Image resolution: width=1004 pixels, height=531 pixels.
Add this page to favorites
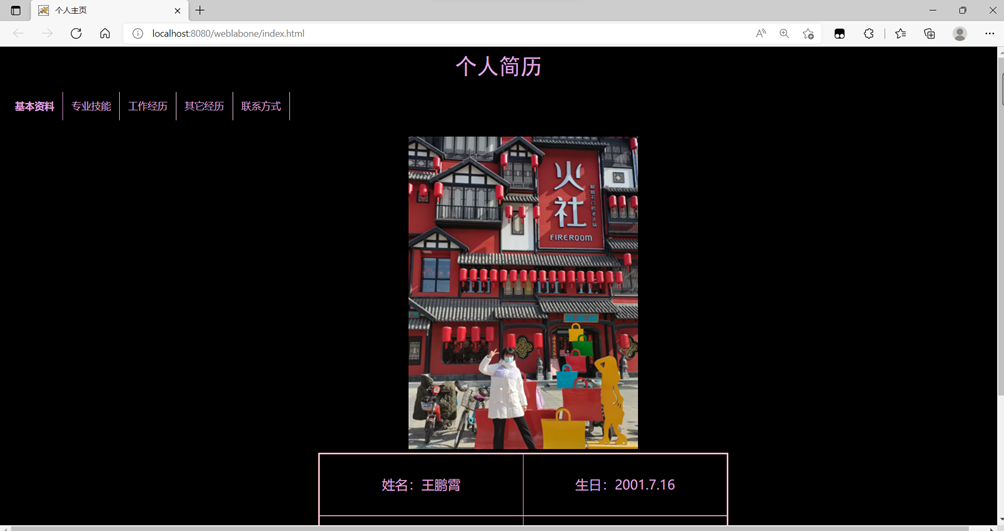[x=808, y=33]
